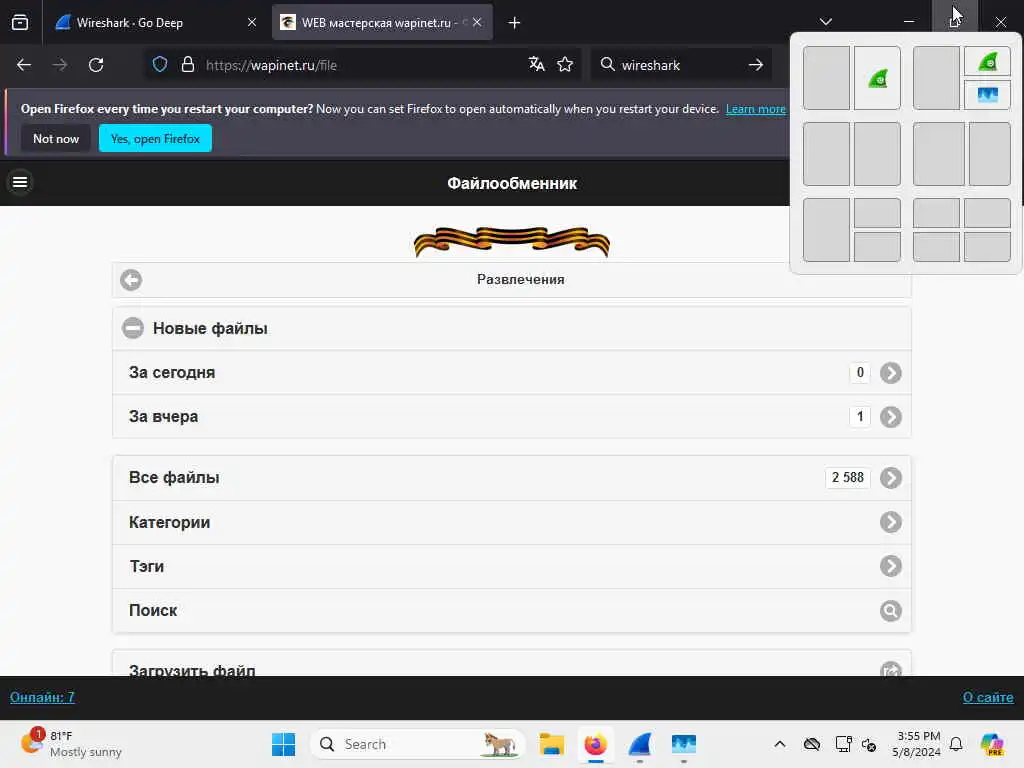Click the translate page icon
Image resolution: width=1024 pixels, height=768 pixels.
point(537,64)
